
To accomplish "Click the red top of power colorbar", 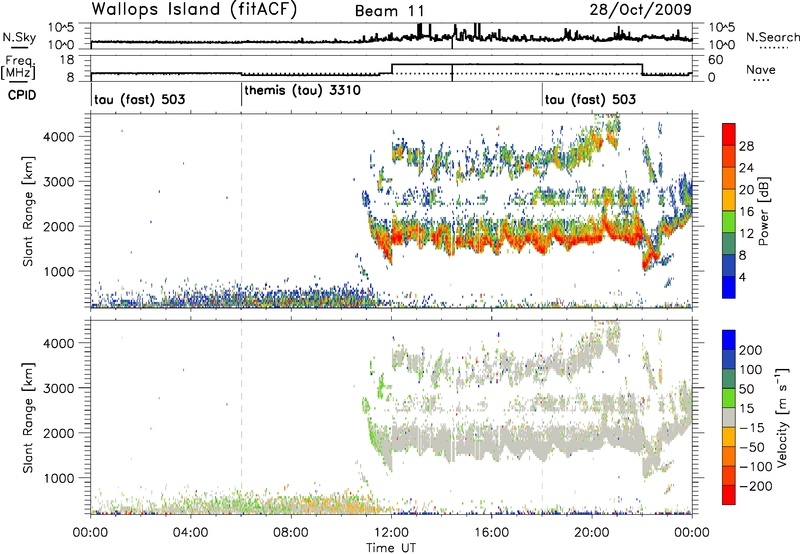I will coord(729,134).
